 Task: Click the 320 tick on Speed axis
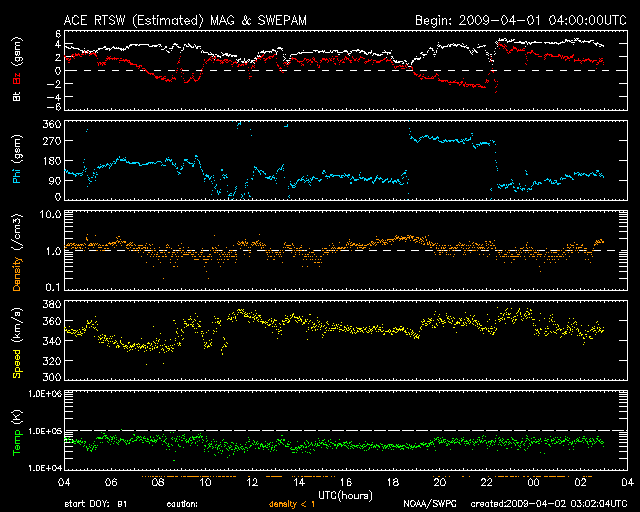pyautogui.click(x=52, y=361)
